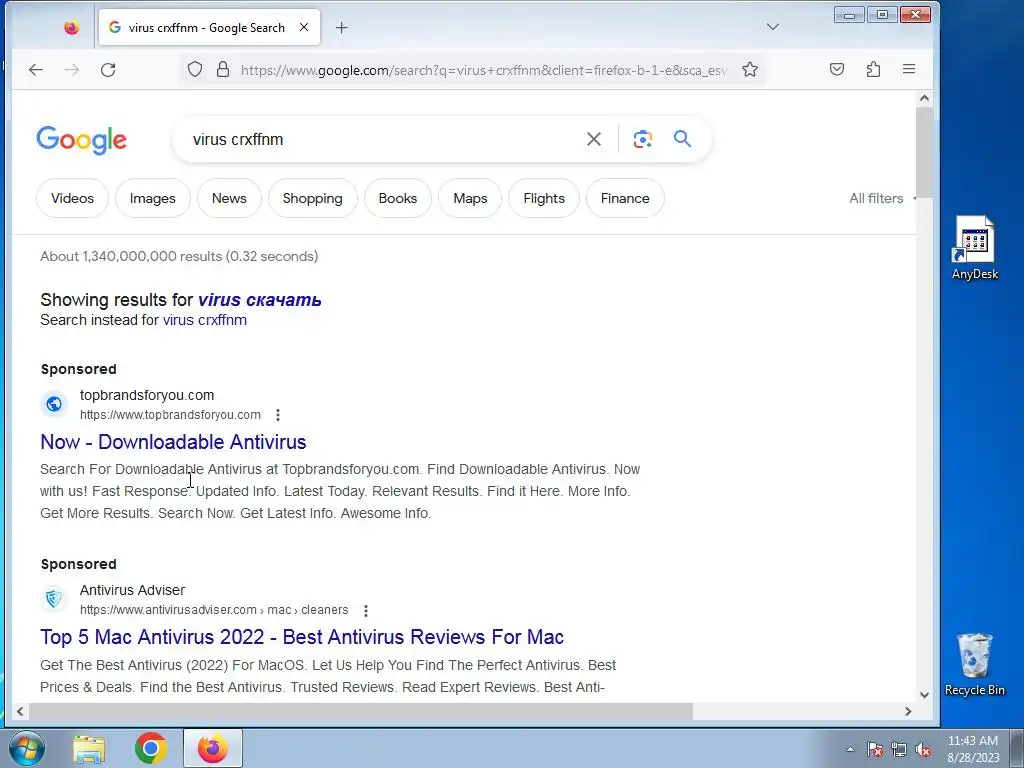Click inside the Google search field
The image size is (1024, 768).
point(385,139)
